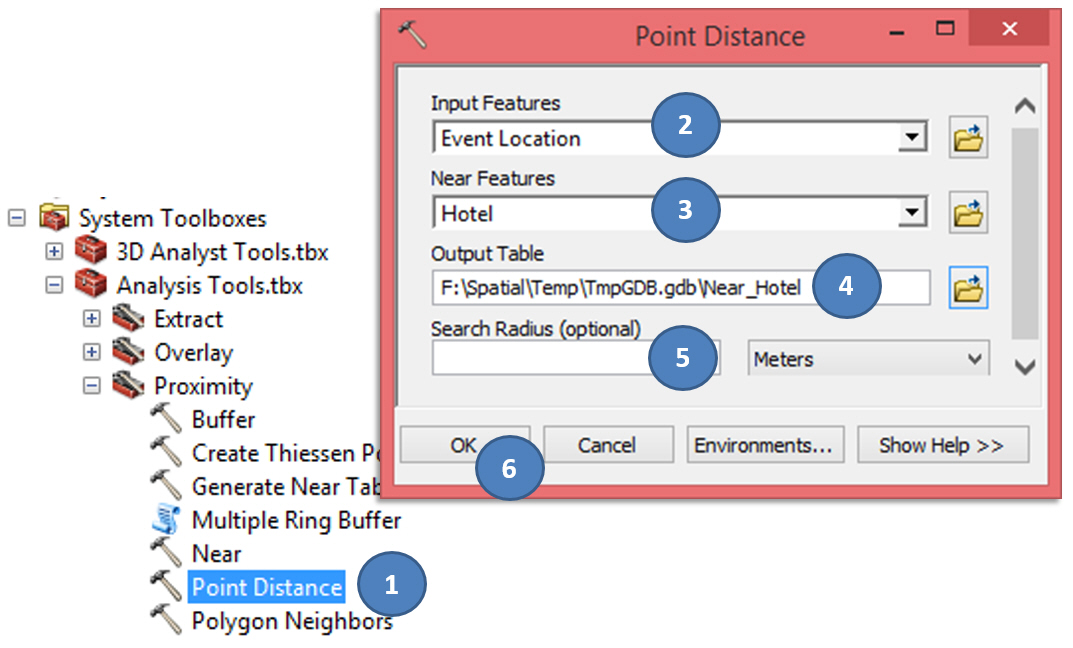1073x648 pixels.
Task: Click the System Toolboxes toolbox icon
Action: (x=54, y=218)
